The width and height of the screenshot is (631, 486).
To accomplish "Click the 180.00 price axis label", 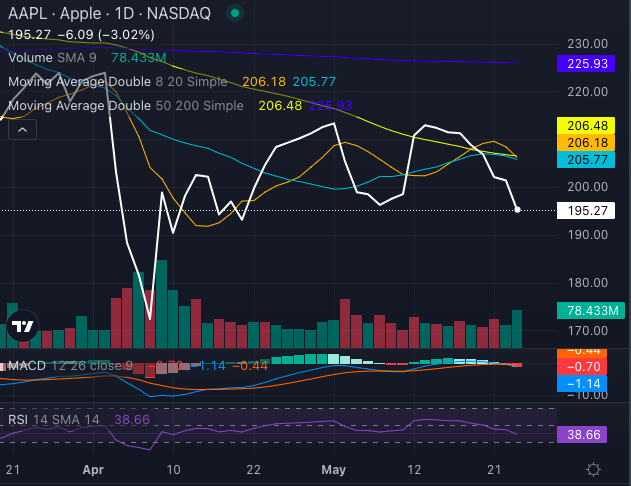I will click(588, 282).
